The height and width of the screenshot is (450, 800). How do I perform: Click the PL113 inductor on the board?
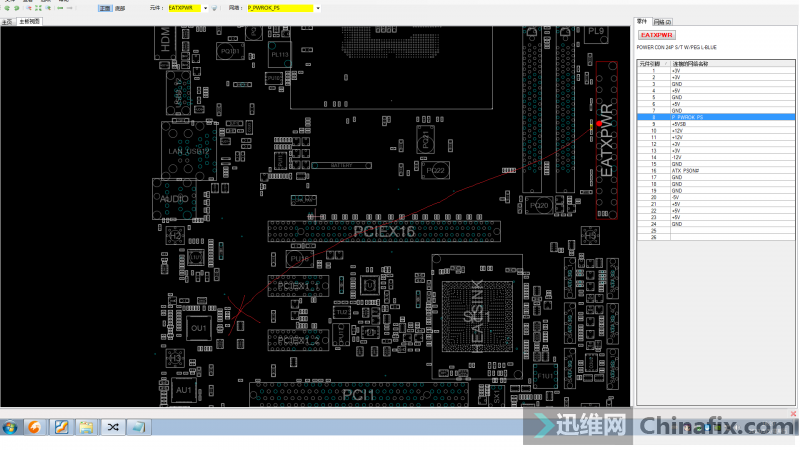[x=280, y=54]
